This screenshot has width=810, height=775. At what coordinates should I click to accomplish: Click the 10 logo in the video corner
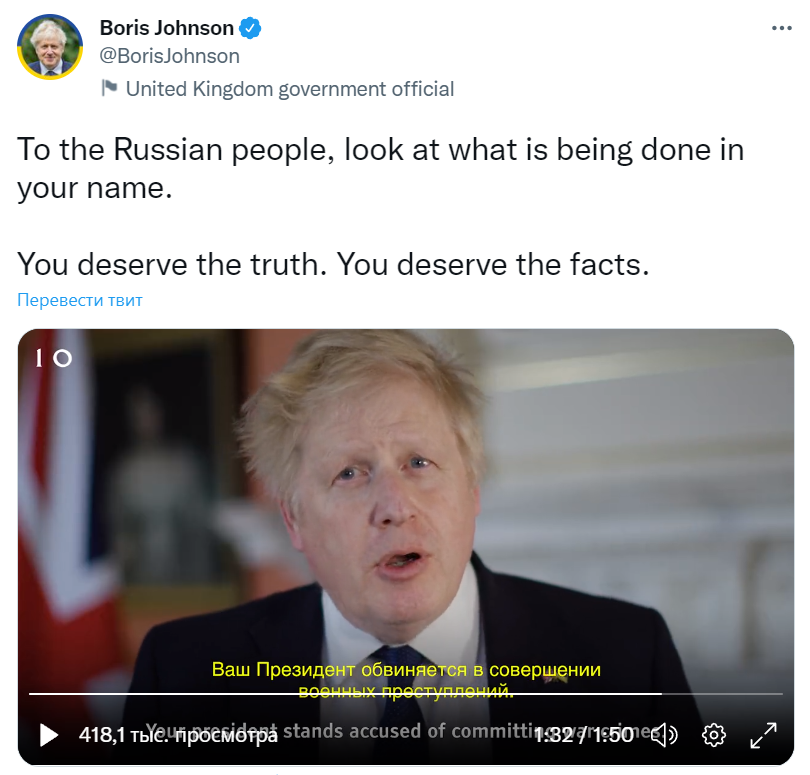pos(54,358)
